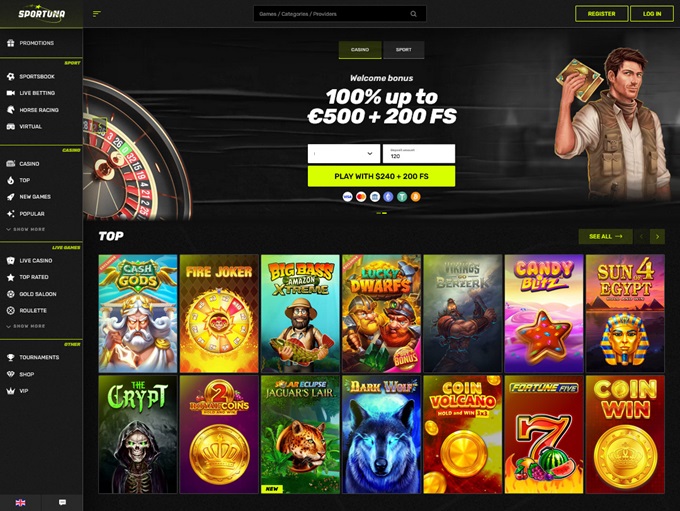Click the deposit amount input field
This screenshot has width=680, height=511.
coord(419,154)
